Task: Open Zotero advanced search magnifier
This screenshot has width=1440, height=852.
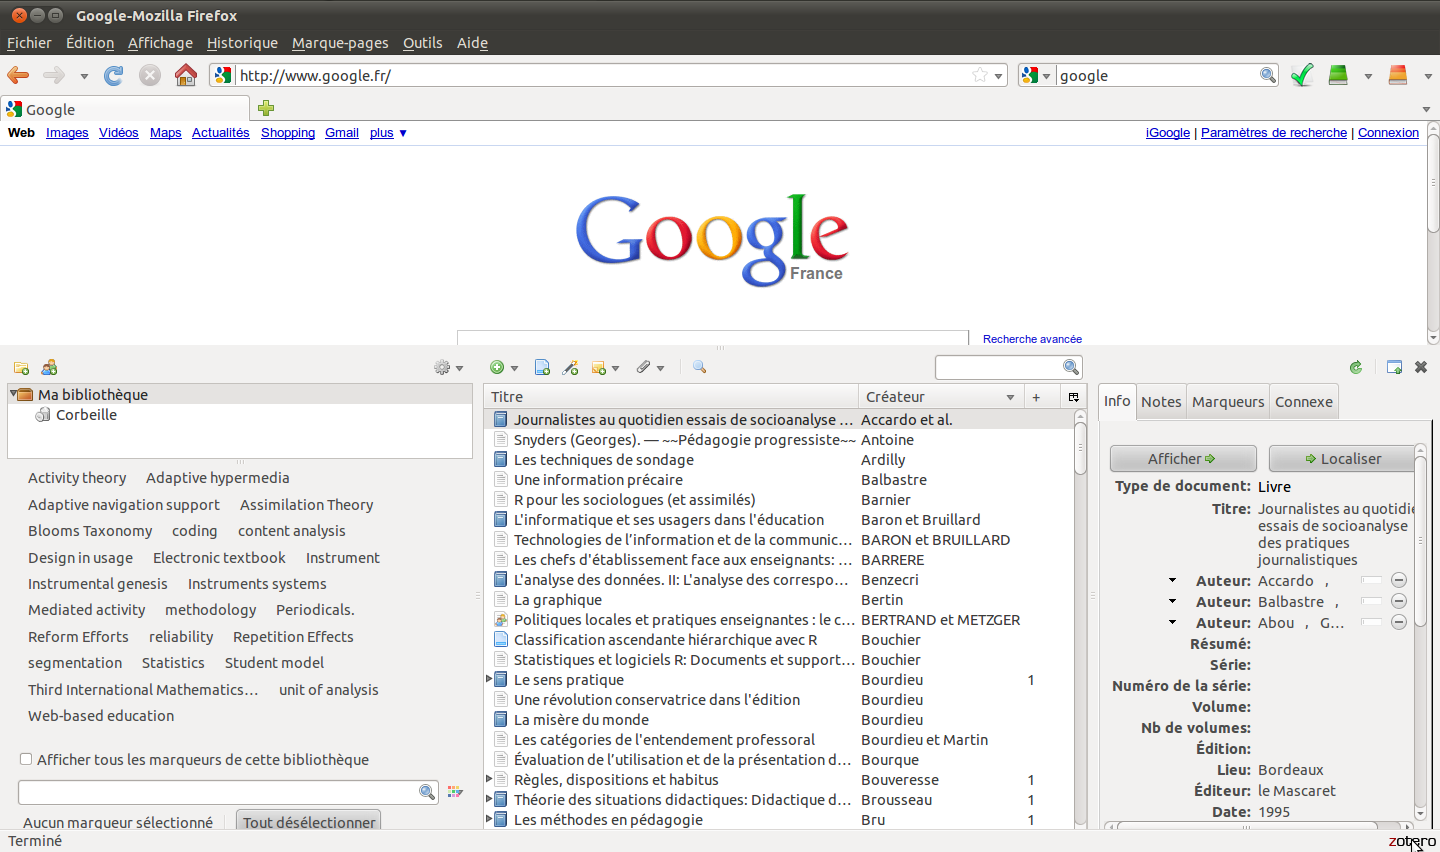Action: tap(699, 368)
